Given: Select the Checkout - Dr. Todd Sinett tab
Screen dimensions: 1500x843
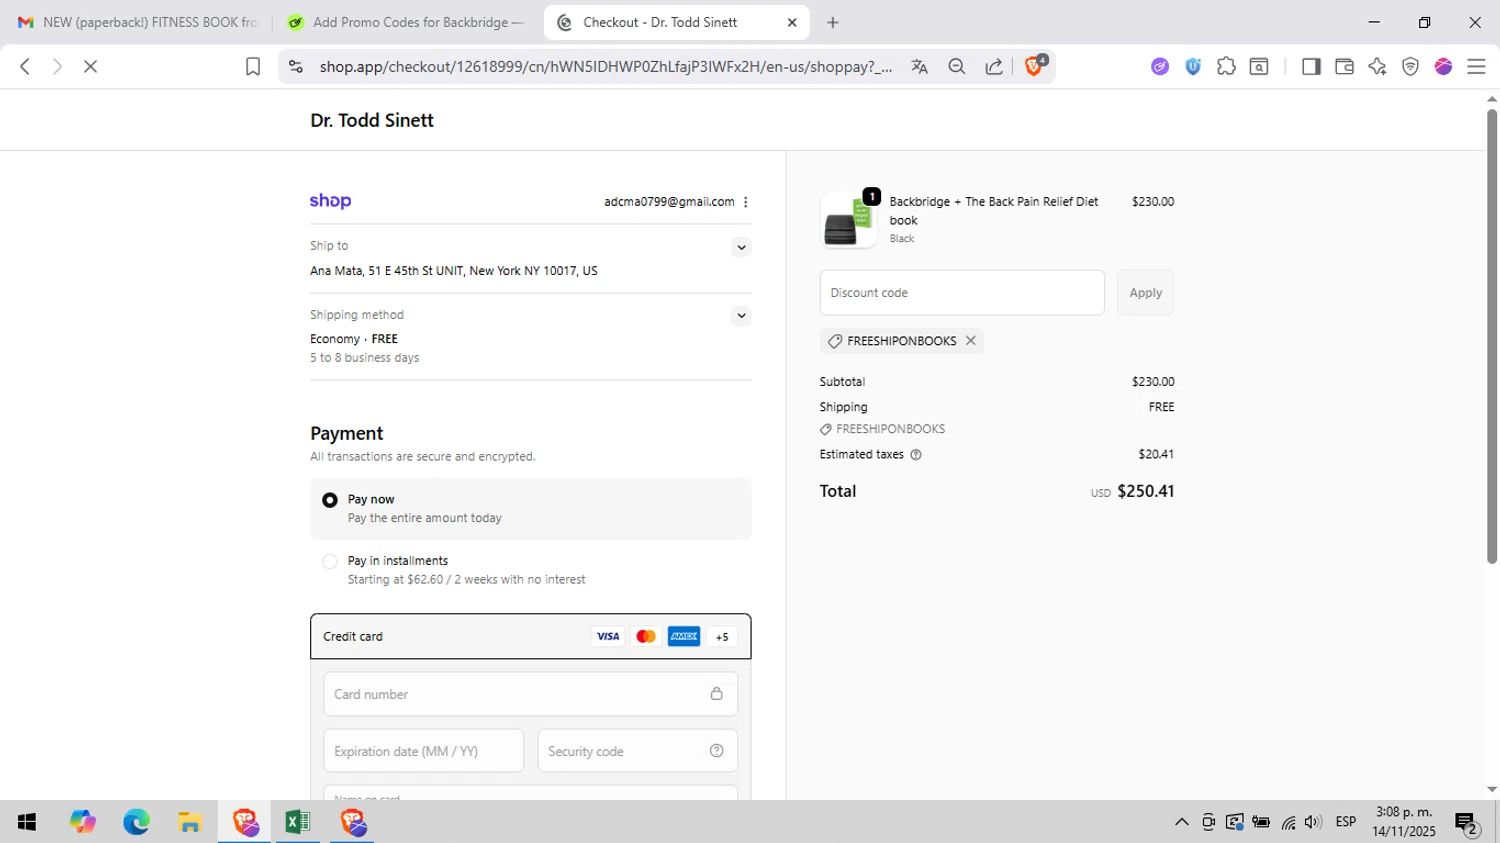Looking at the screenshot, I should pyautogui.click(x=676, y=22).
